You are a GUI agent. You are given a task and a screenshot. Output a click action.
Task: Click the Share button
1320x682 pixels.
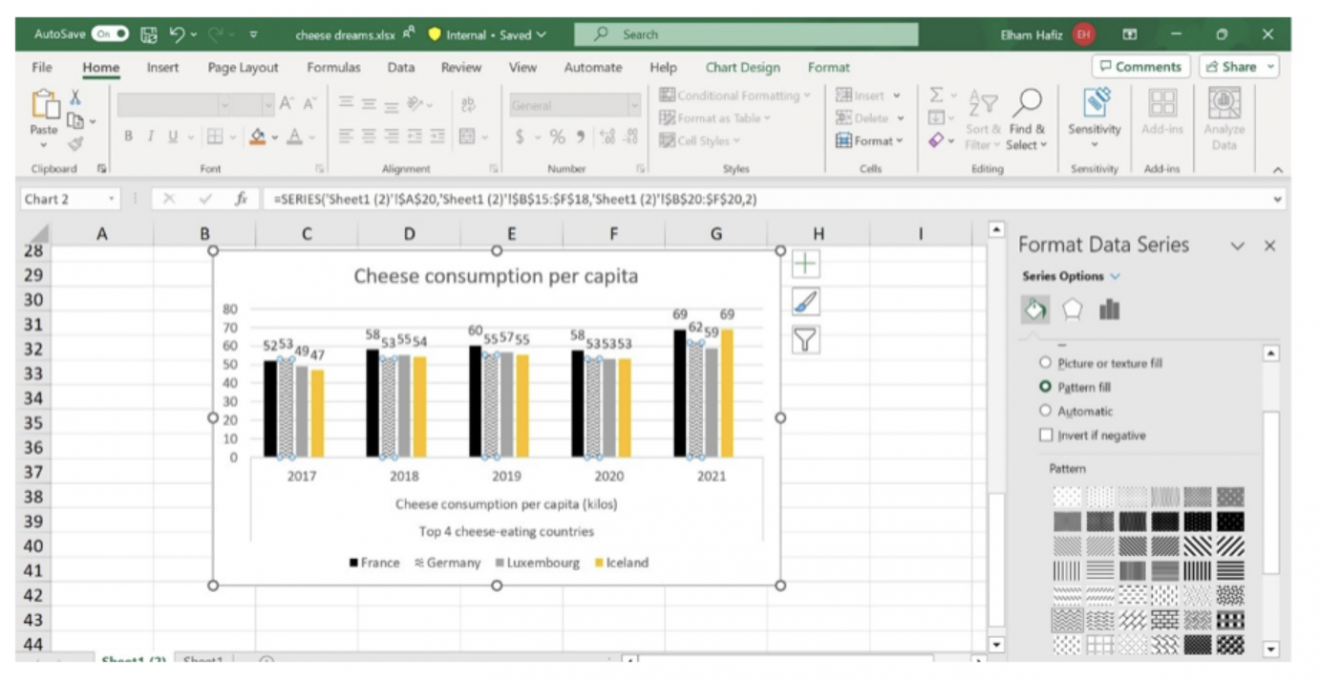1238,67
